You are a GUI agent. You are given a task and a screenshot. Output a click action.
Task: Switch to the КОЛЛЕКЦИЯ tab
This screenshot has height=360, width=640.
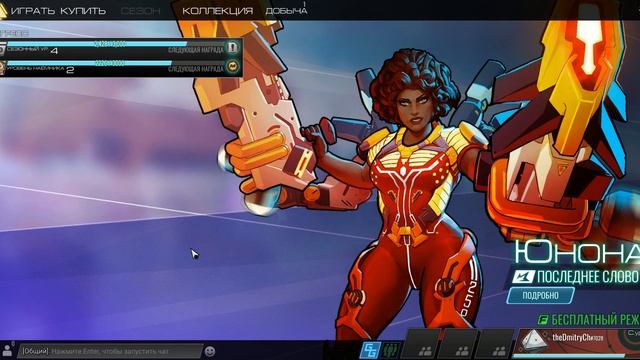[218, 11]
